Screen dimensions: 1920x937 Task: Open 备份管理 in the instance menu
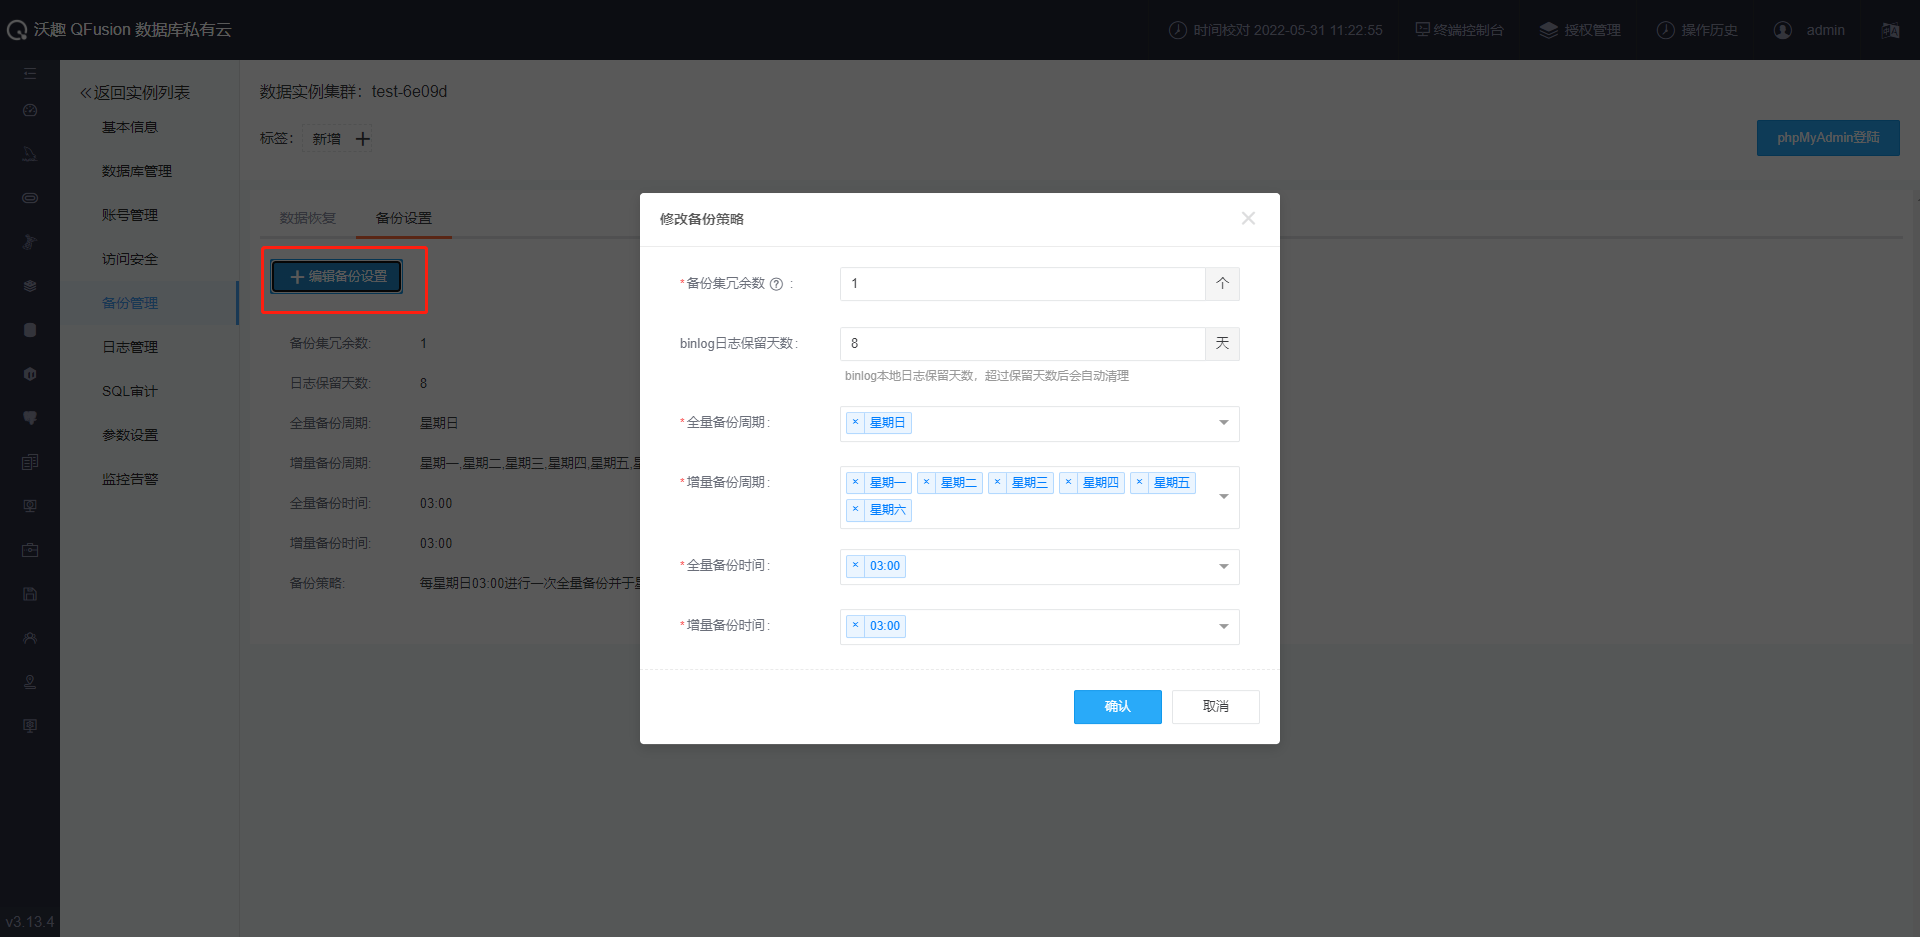click(x=130, y=303)
